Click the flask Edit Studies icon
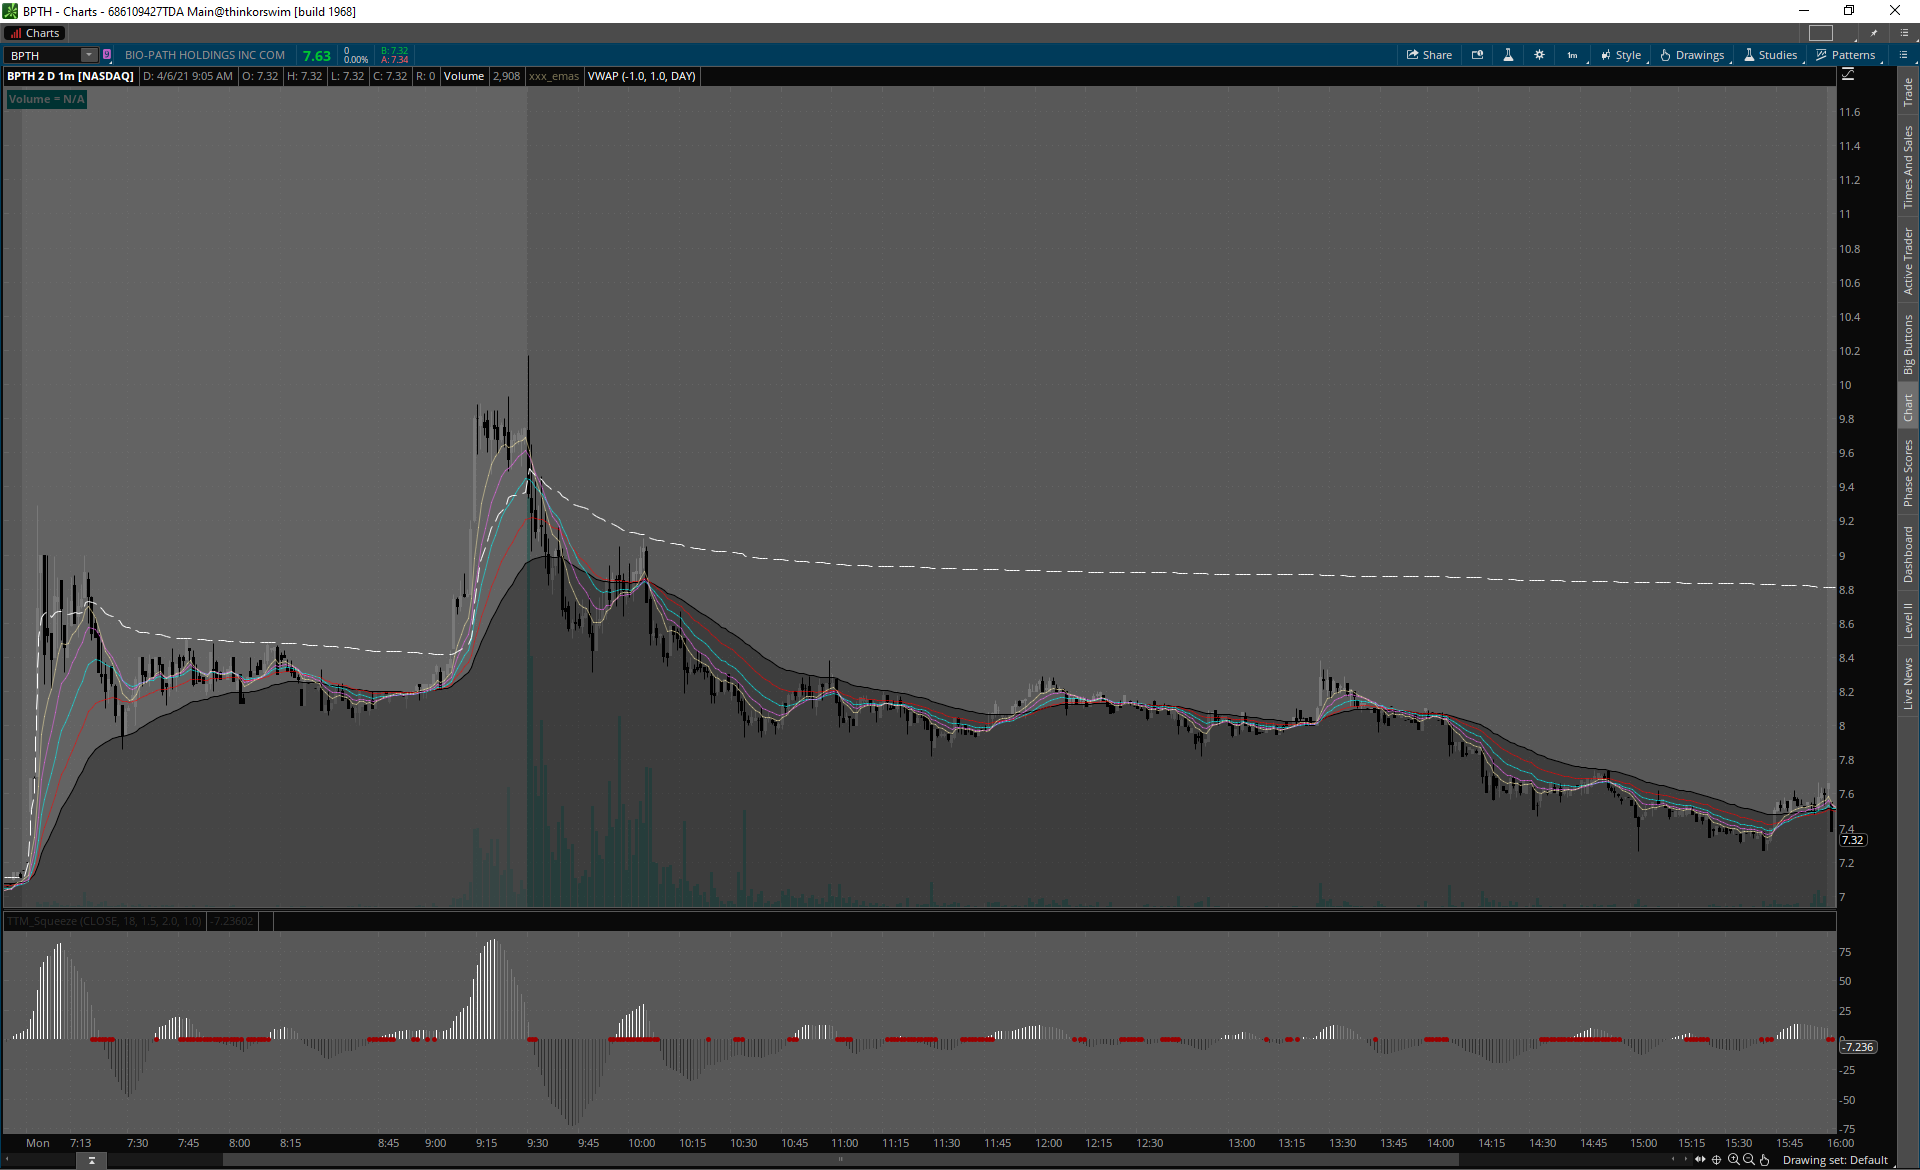1920x1170 pixels. click(x=1508, y=55)
